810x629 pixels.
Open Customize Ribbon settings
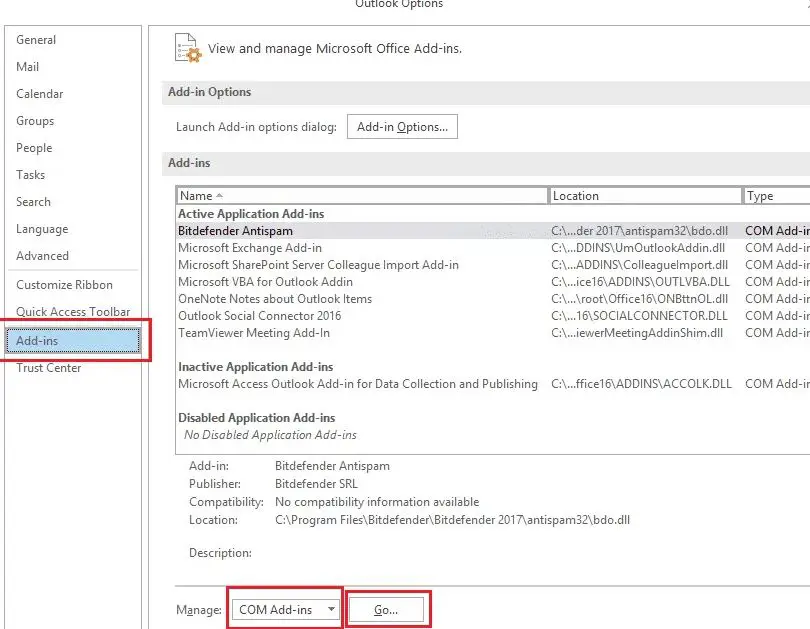(65, 285)
